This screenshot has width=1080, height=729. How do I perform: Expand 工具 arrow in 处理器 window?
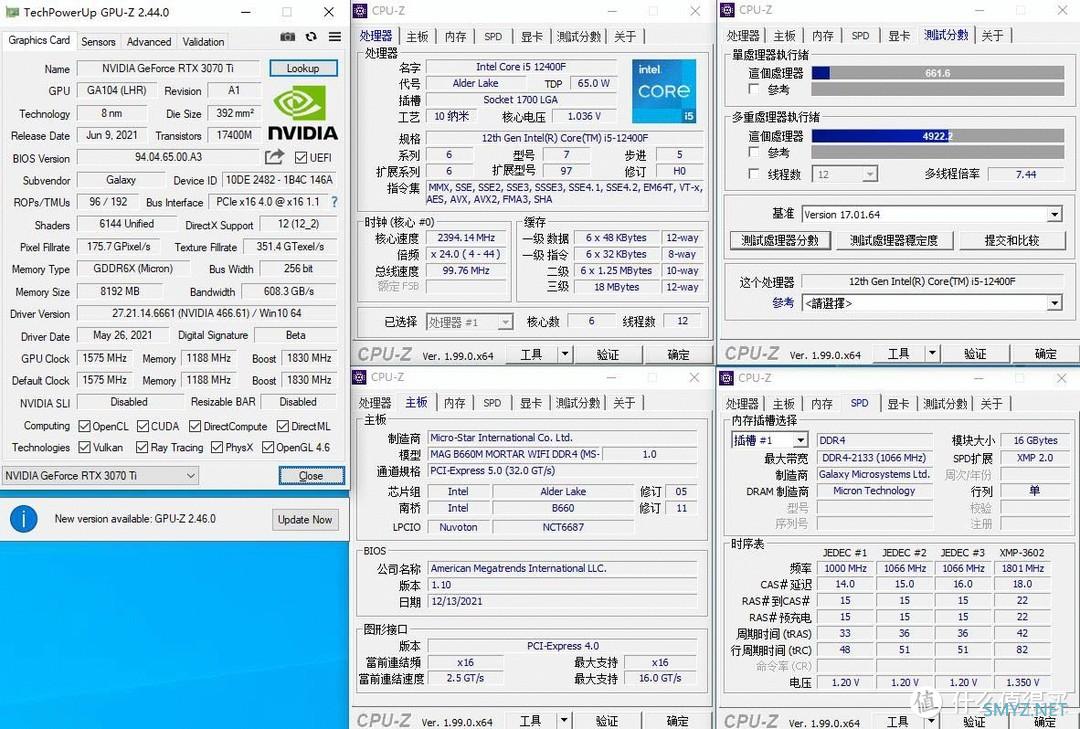565,354
